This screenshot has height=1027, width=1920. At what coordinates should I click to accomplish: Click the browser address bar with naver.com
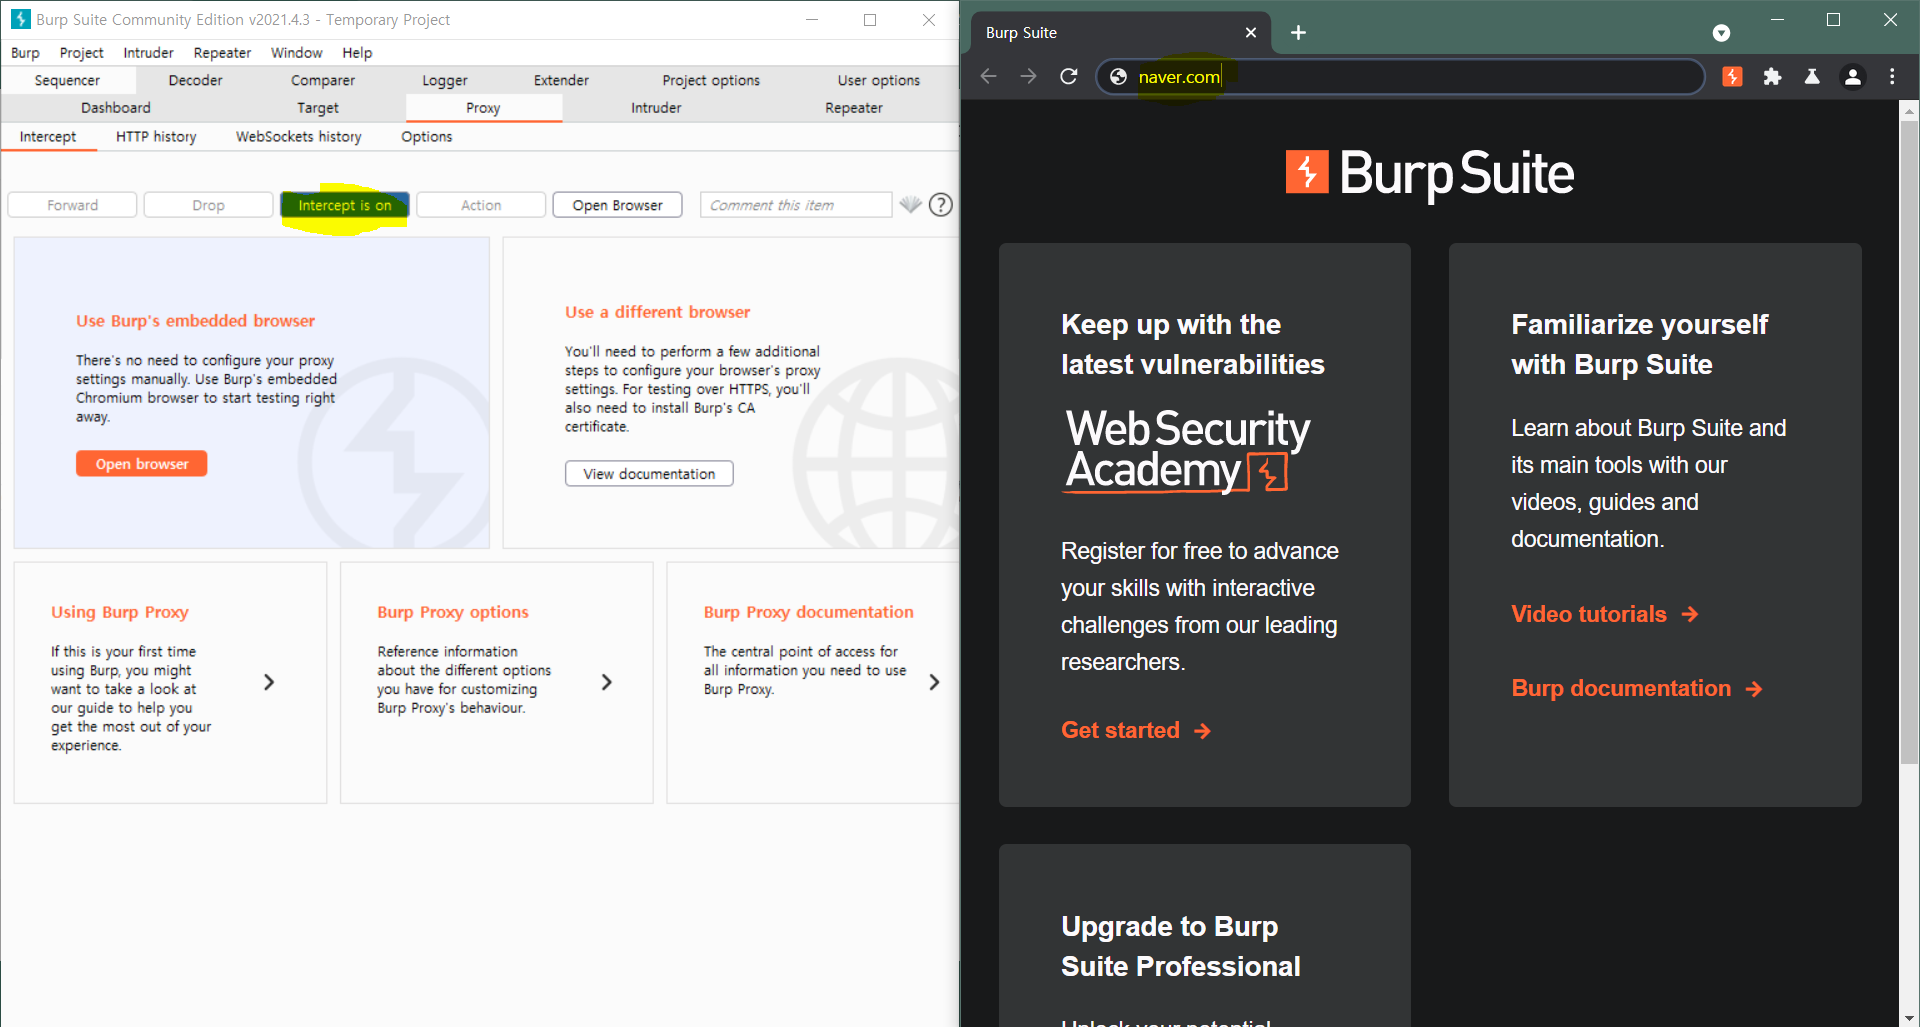tap(1400, 77)
